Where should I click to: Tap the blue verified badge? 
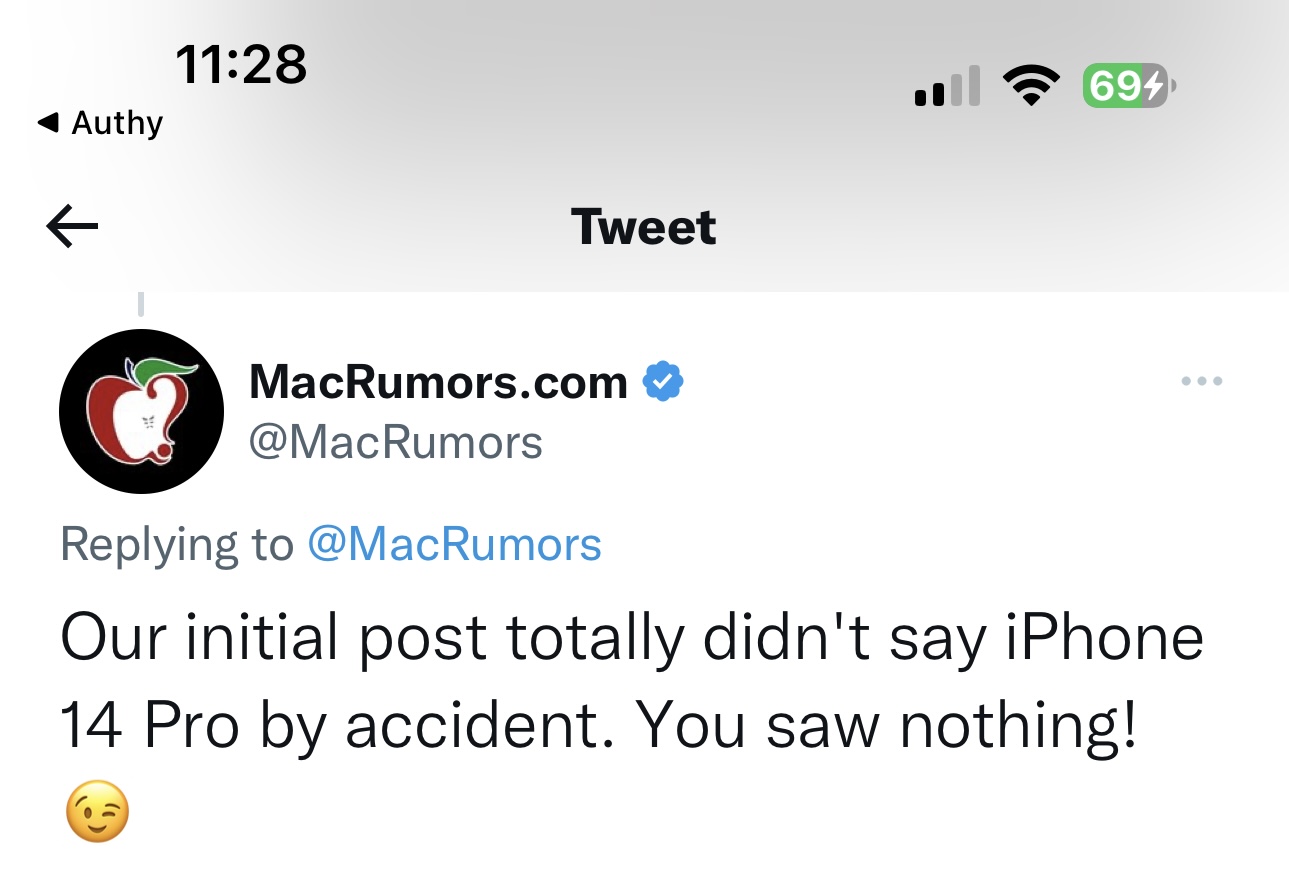(x=661, y=381)
